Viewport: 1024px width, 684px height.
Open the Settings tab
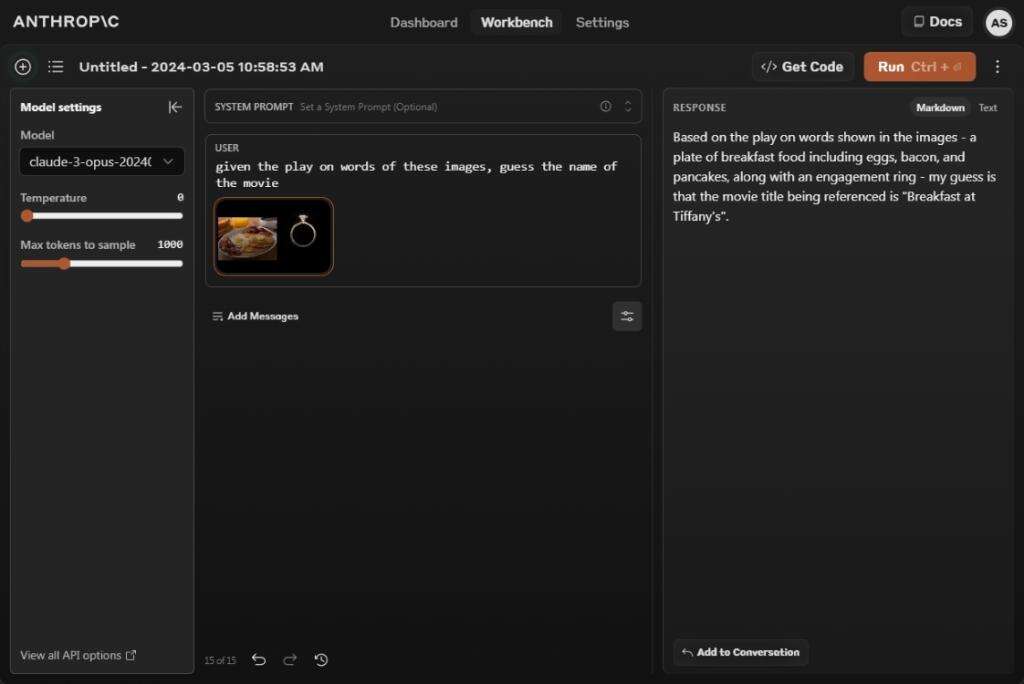point(602,22)
